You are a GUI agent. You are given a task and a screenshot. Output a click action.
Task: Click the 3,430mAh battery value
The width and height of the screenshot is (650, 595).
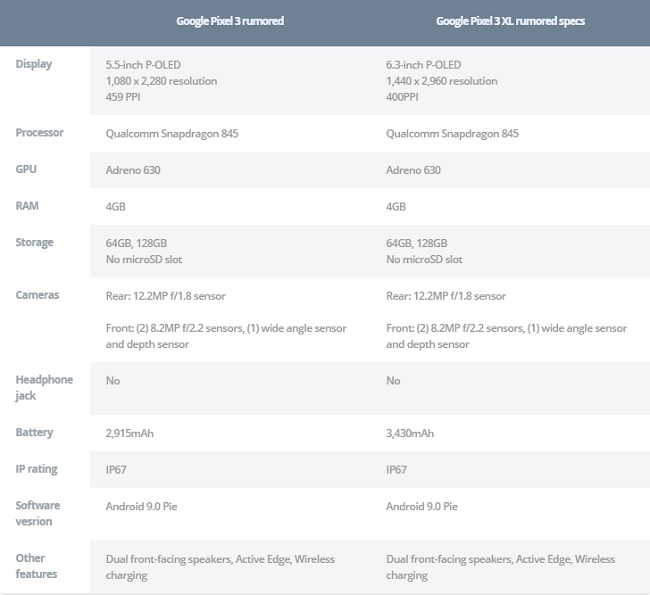tap(410, 433)
